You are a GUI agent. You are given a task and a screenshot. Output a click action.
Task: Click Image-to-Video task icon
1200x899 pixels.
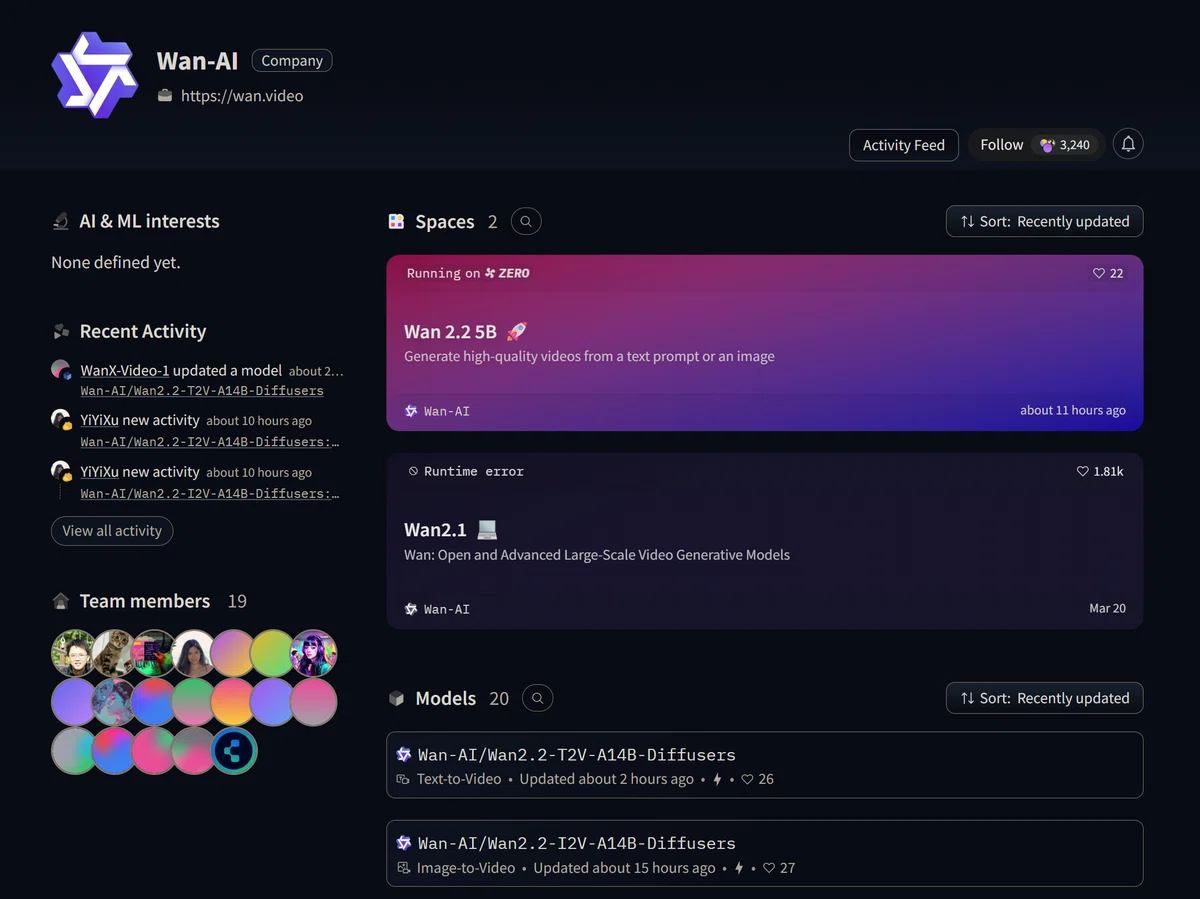[x=403, y=868]
